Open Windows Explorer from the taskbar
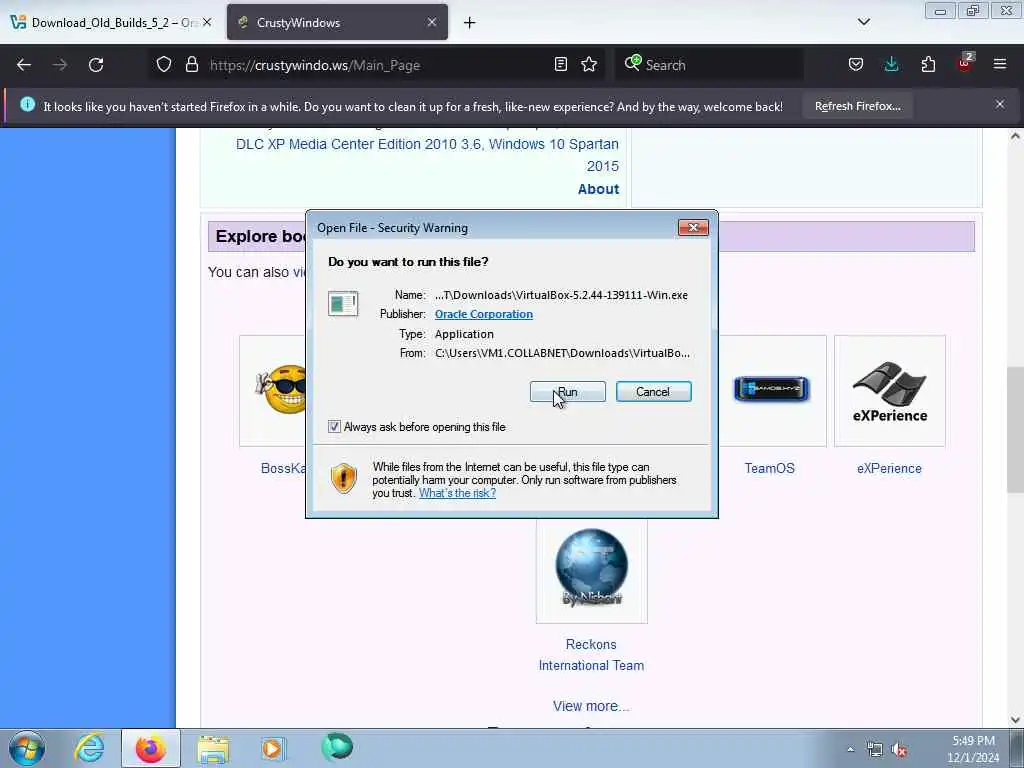This screenshot has height=768, width=1024. click(213, 749)
